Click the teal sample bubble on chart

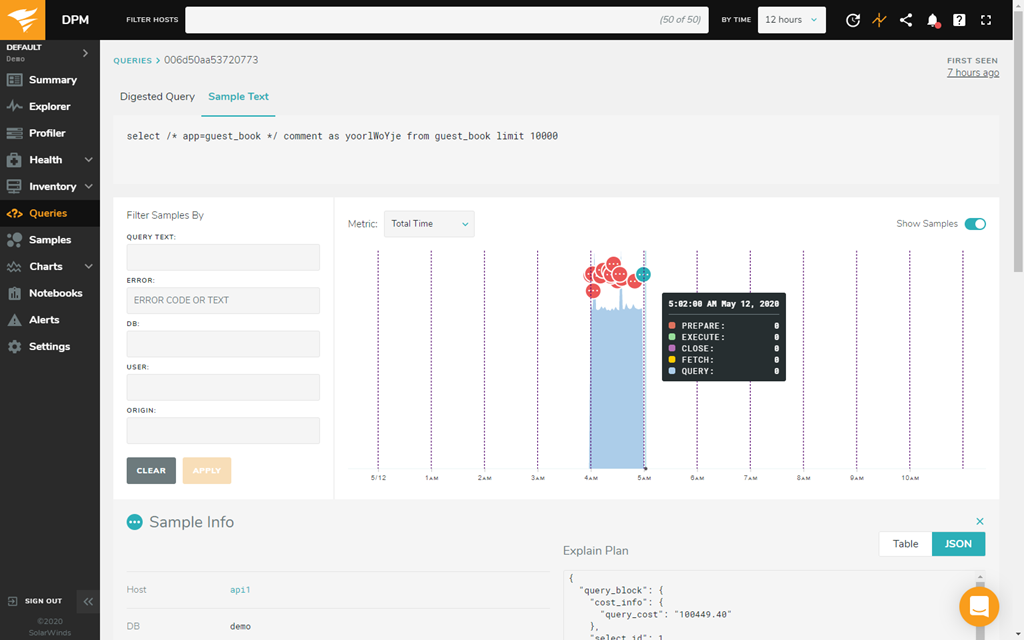tap(644, 274)
